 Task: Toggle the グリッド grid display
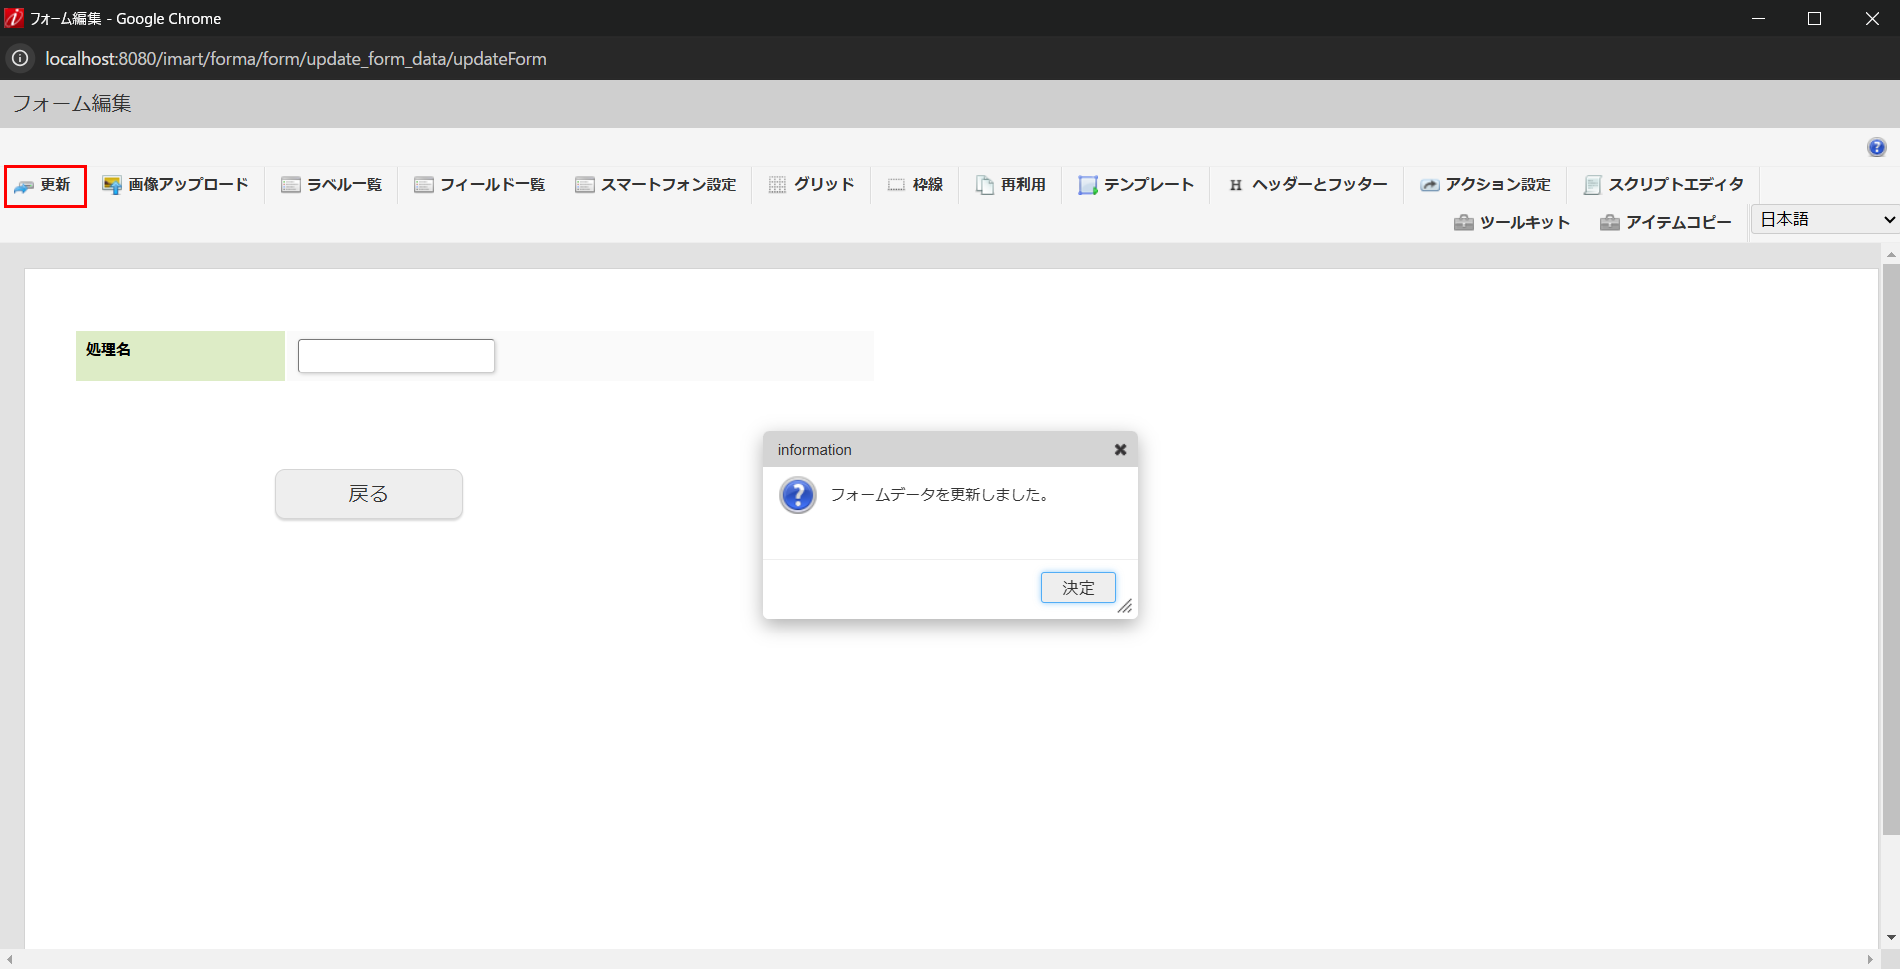(812, 184)
